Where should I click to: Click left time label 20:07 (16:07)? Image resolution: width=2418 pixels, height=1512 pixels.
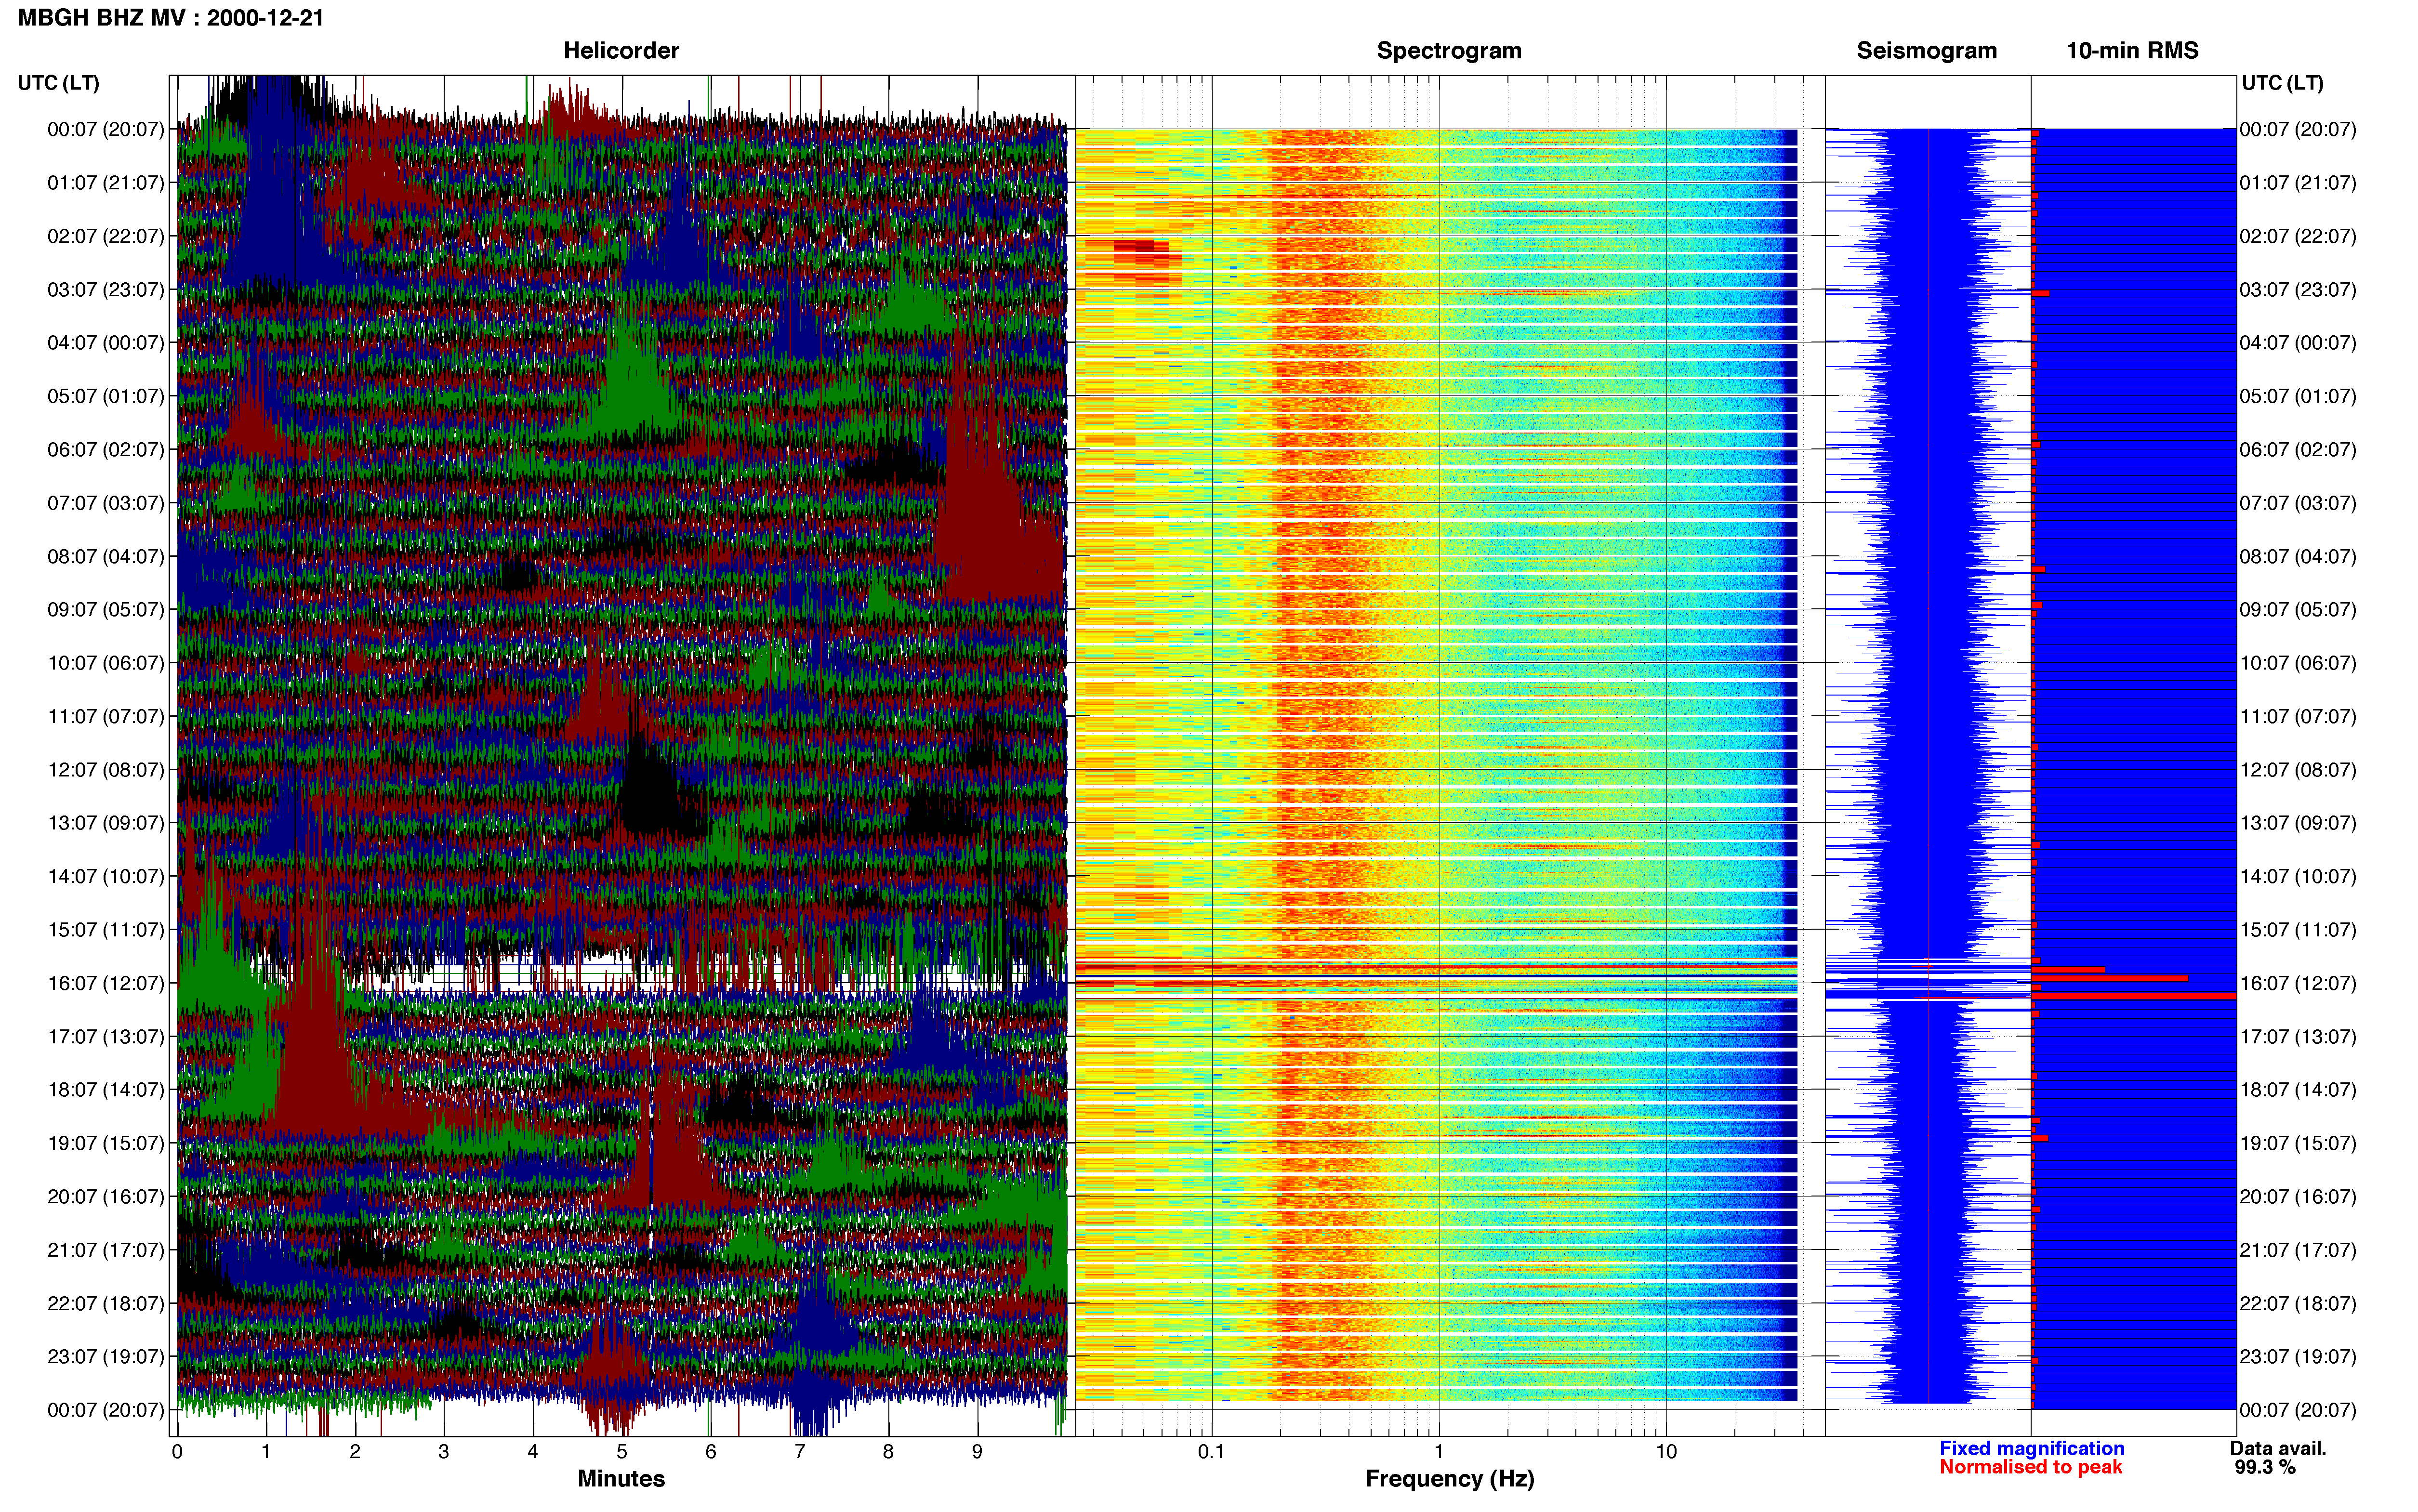(x=106, y=1196)
